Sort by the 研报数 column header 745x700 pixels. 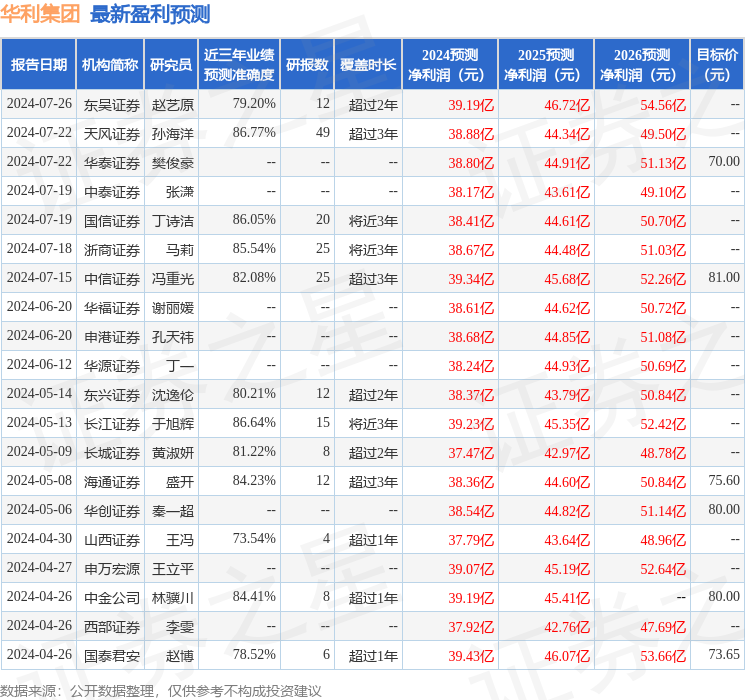306,65
